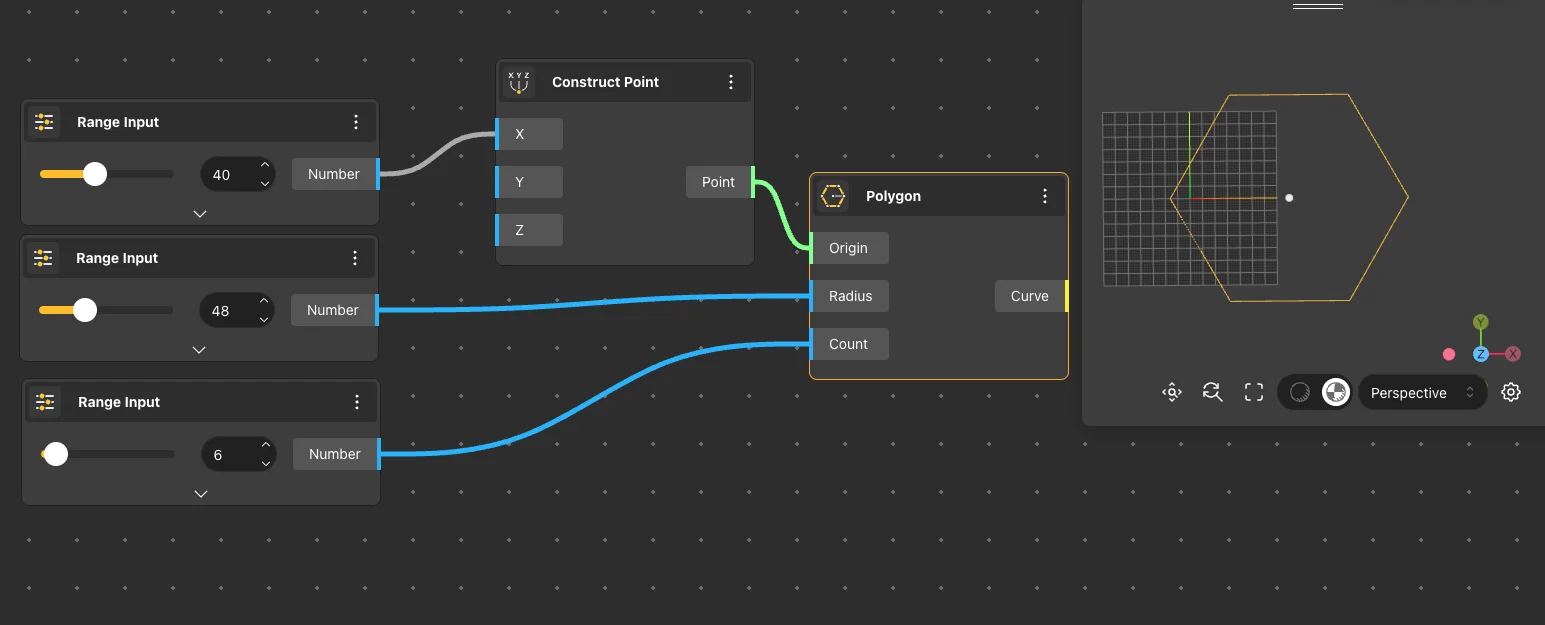Viewport: 1545px width, 625px height.
Task: Open viewport settings gear
Action: tap(1511, 393)
